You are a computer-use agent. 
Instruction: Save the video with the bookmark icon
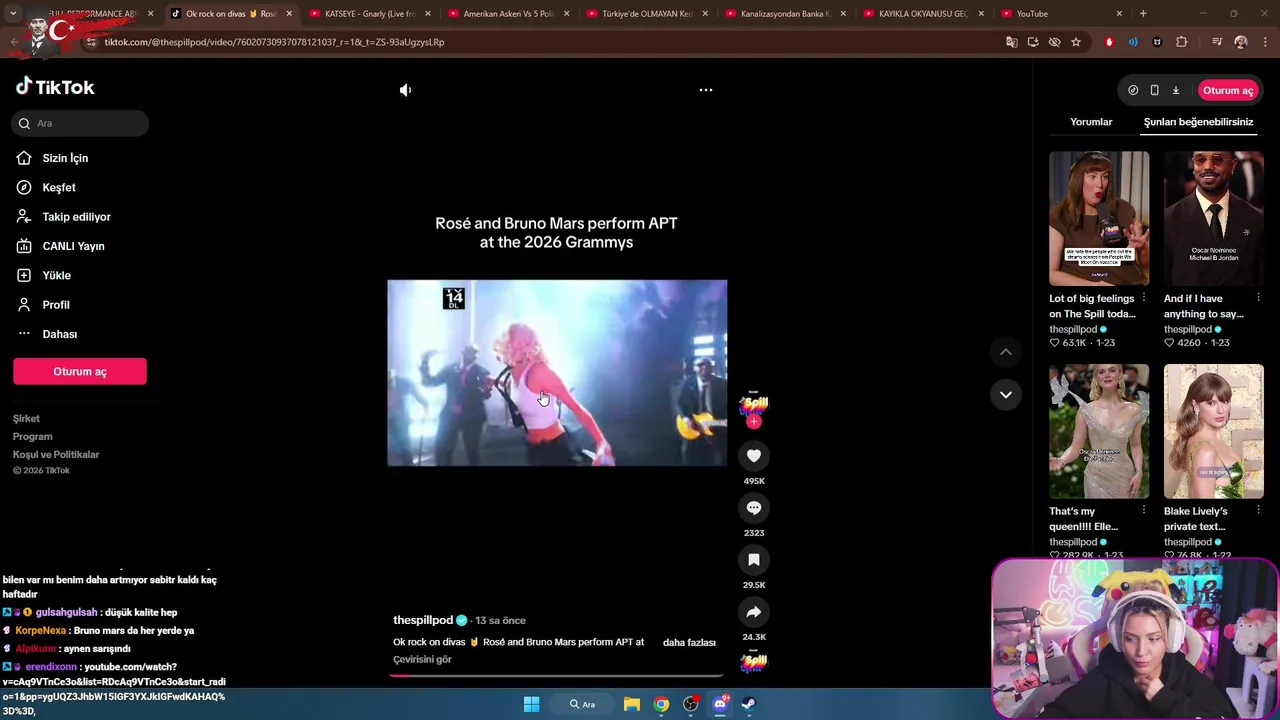pos(754,560)
